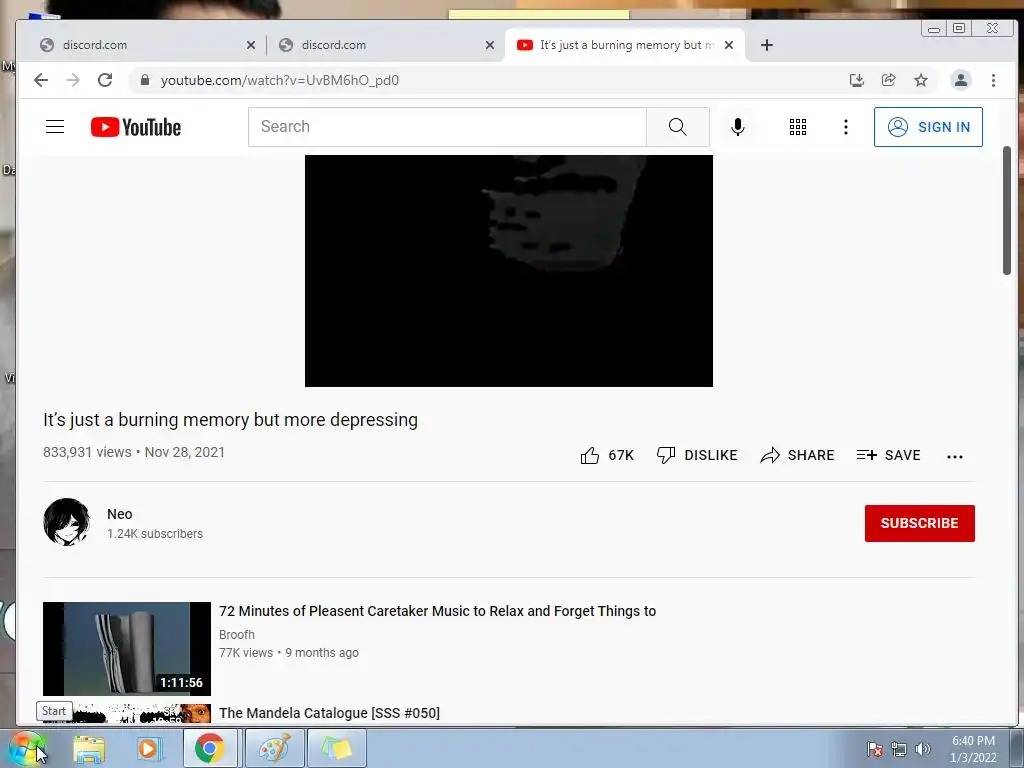
Task: Open YouTube settings three-dot menu
Action: pos(846,127)
